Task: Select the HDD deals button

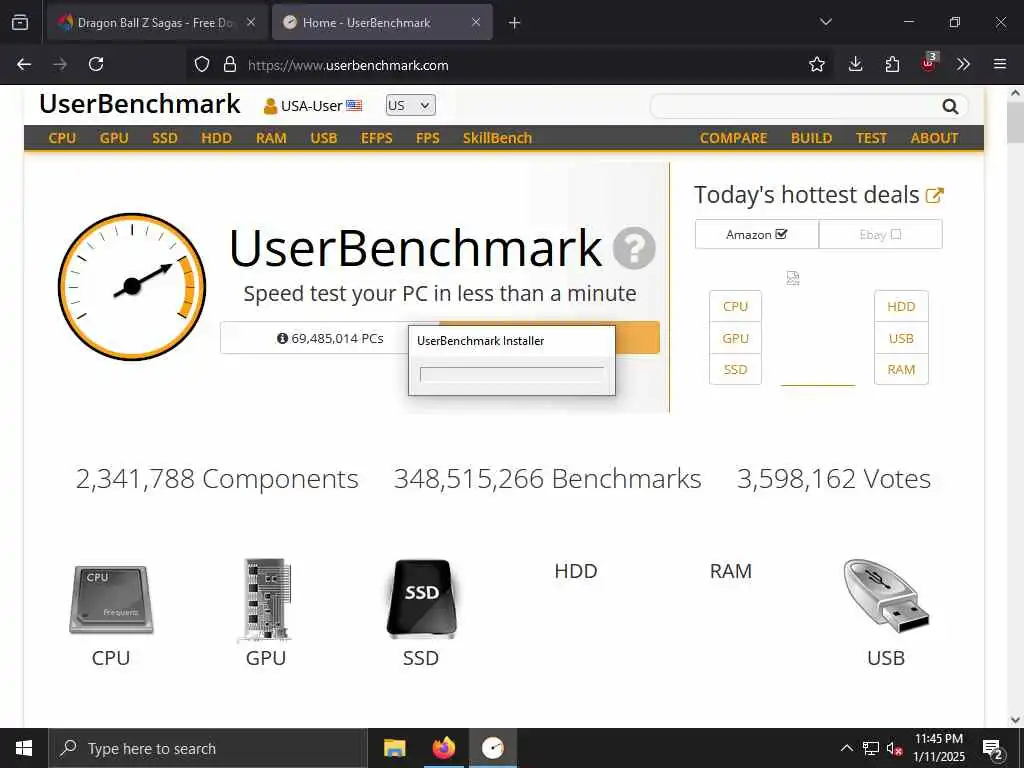Action: pos(901,306)
